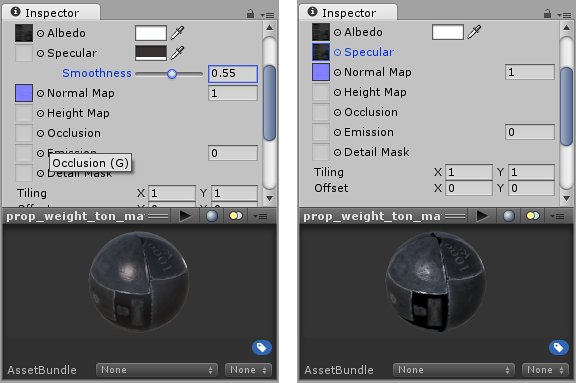Toggle right preview lighting icon

pyautogui.click(x=533, y=216)
